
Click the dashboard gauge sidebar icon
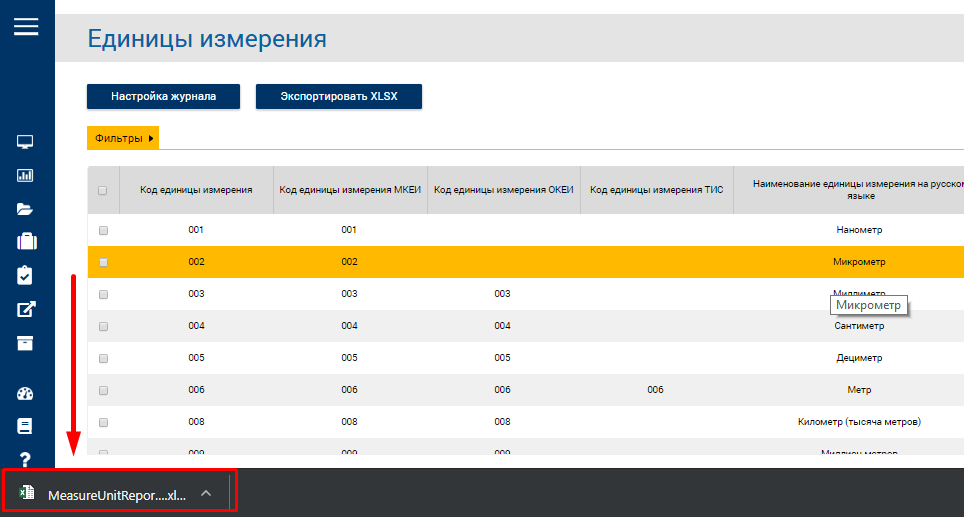point(25,393)
